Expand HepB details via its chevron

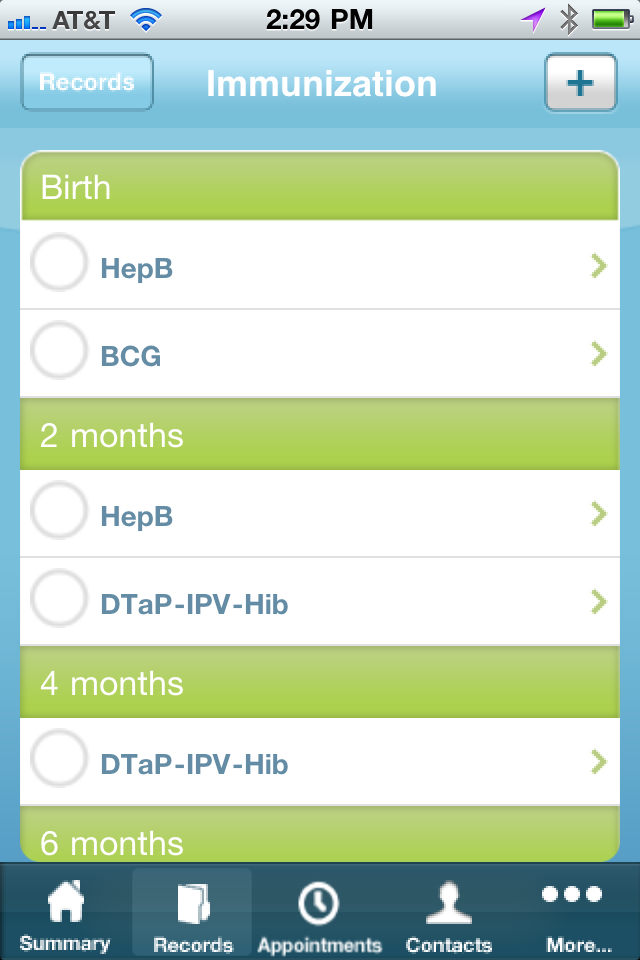pyautogui.click(x=598, y=266)
